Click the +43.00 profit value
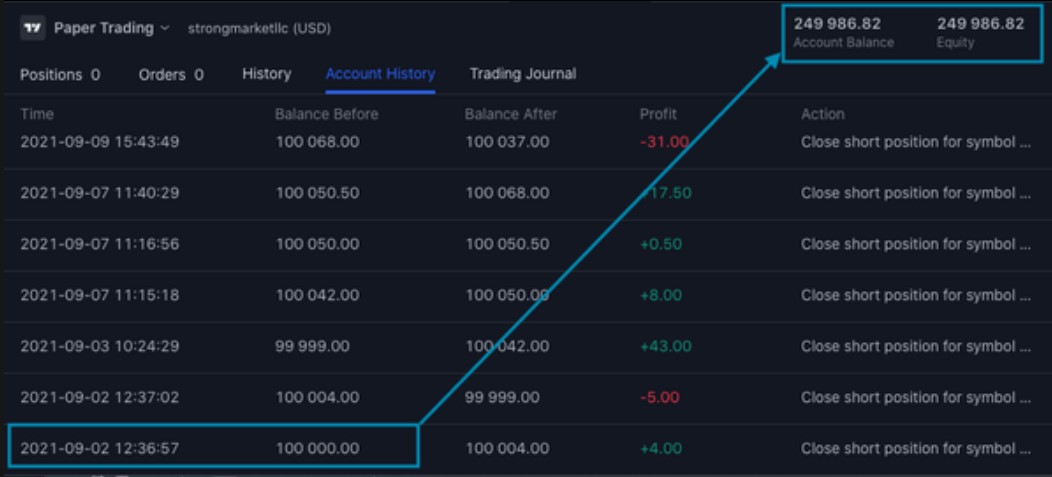 [666, 346]
